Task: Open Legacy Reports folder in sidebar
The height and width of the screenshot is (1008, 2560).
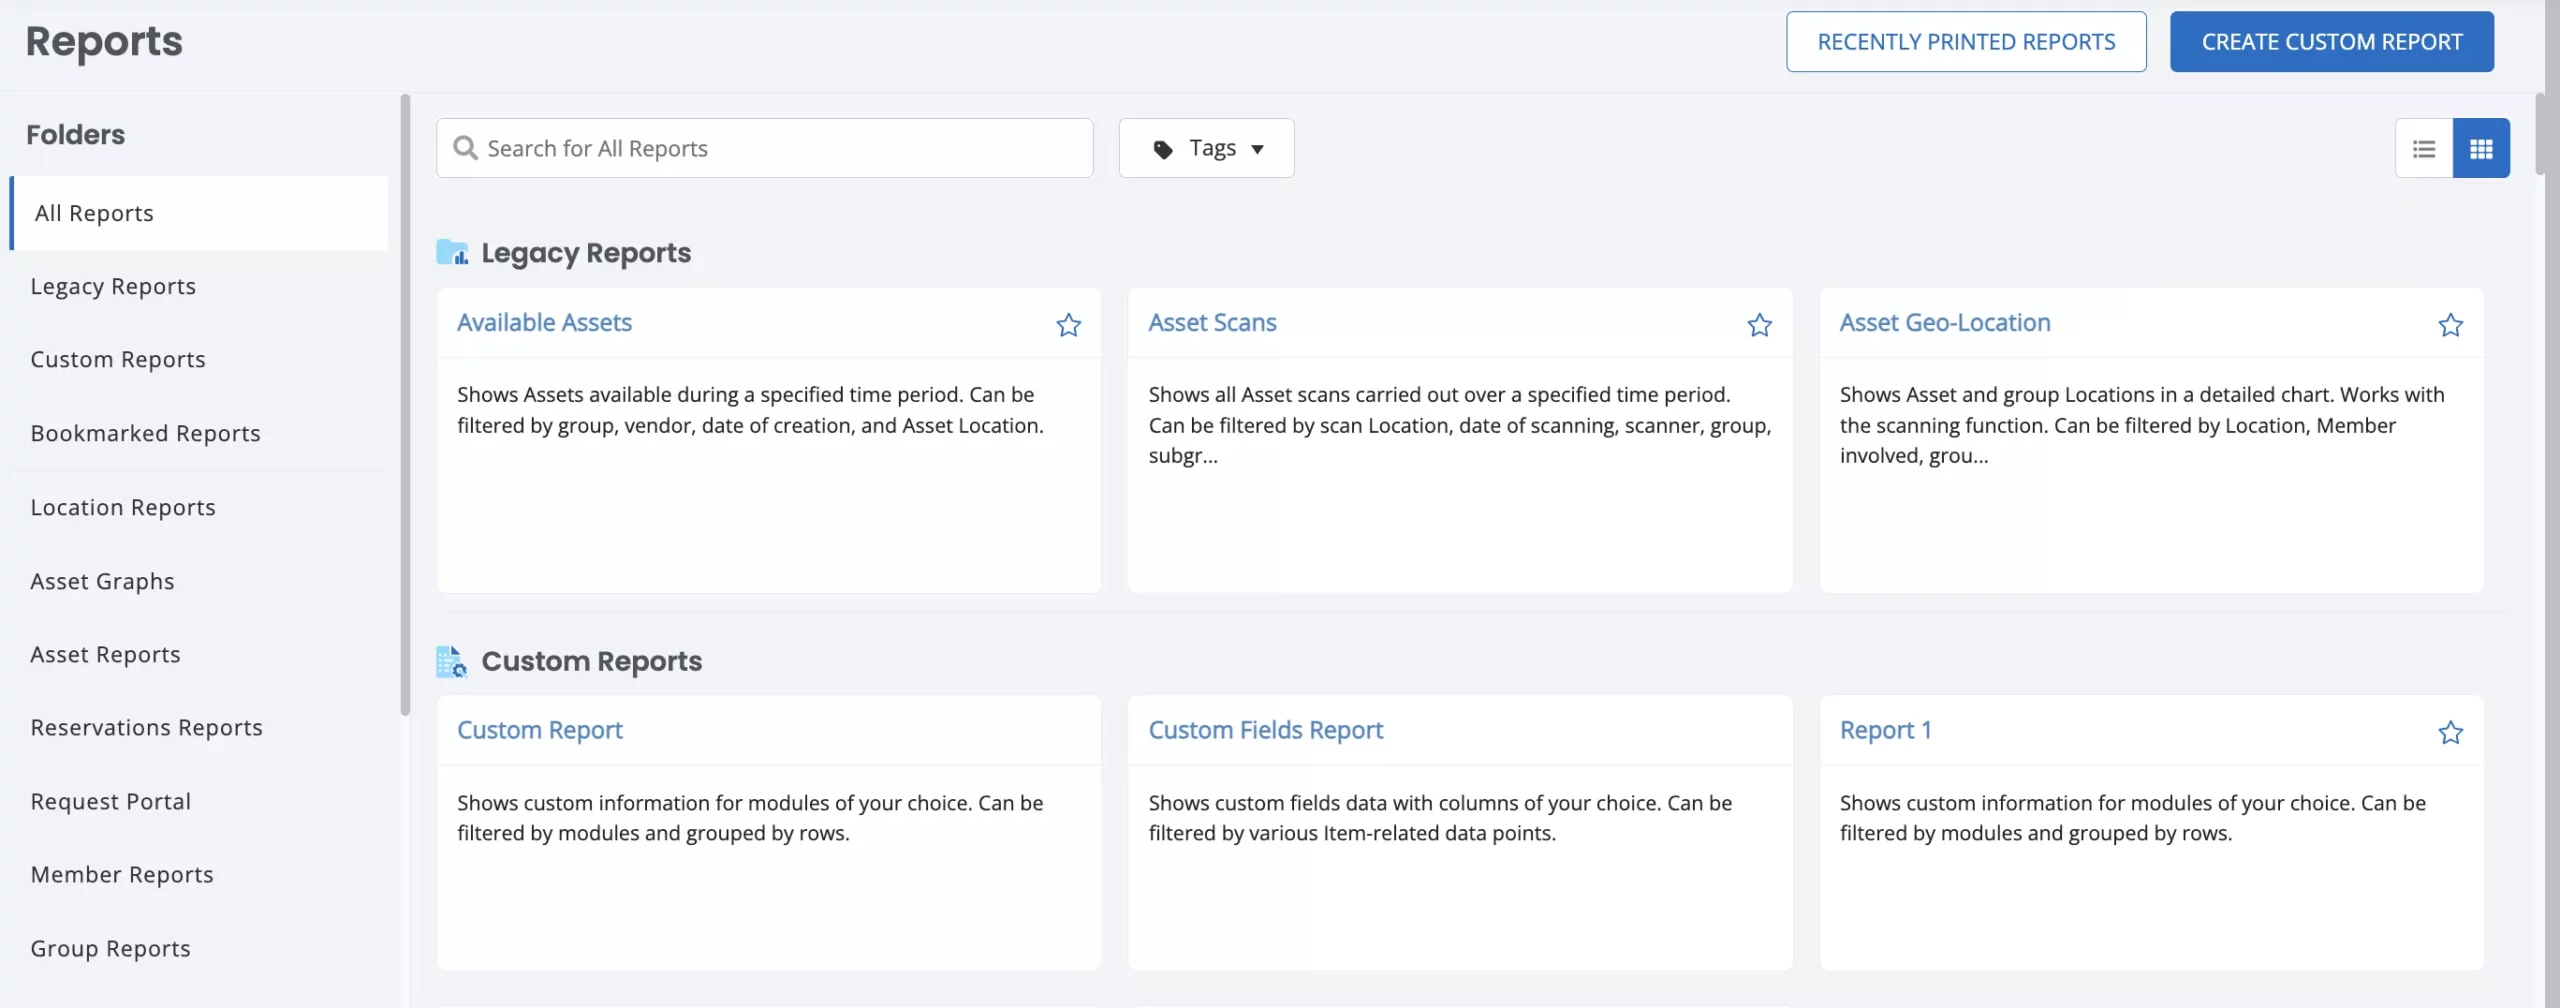Action: click(113, 287)
